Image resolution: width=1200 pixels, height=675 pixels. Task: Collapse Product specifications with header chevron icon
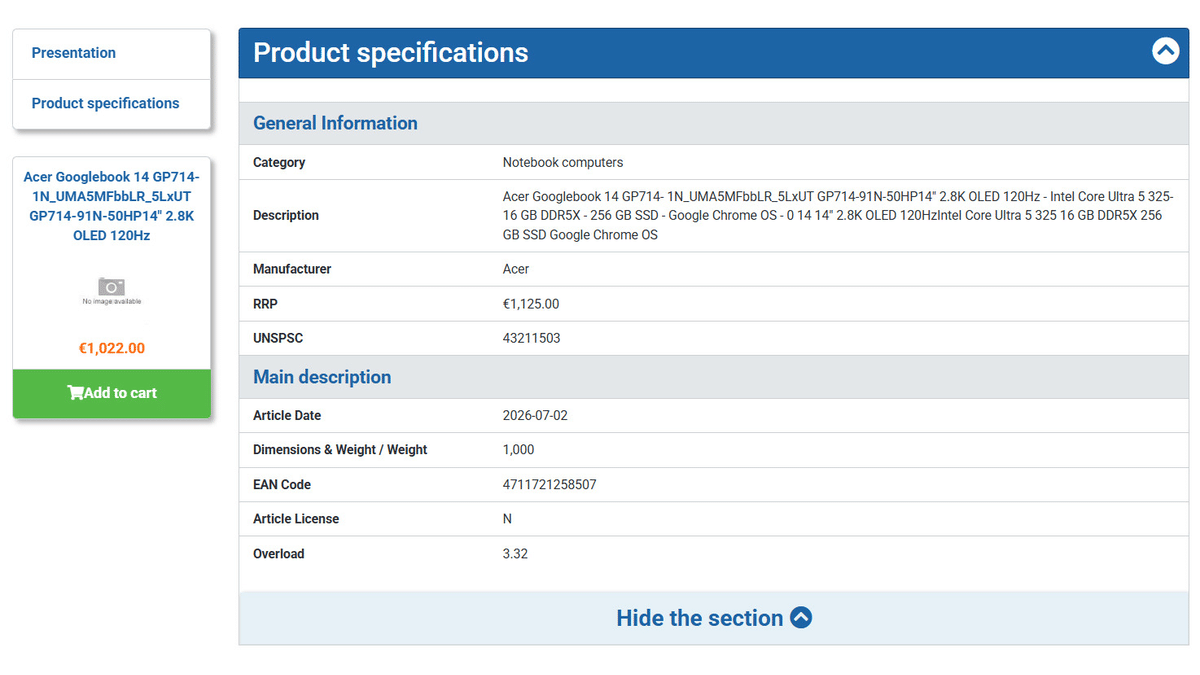point(1165,51)
